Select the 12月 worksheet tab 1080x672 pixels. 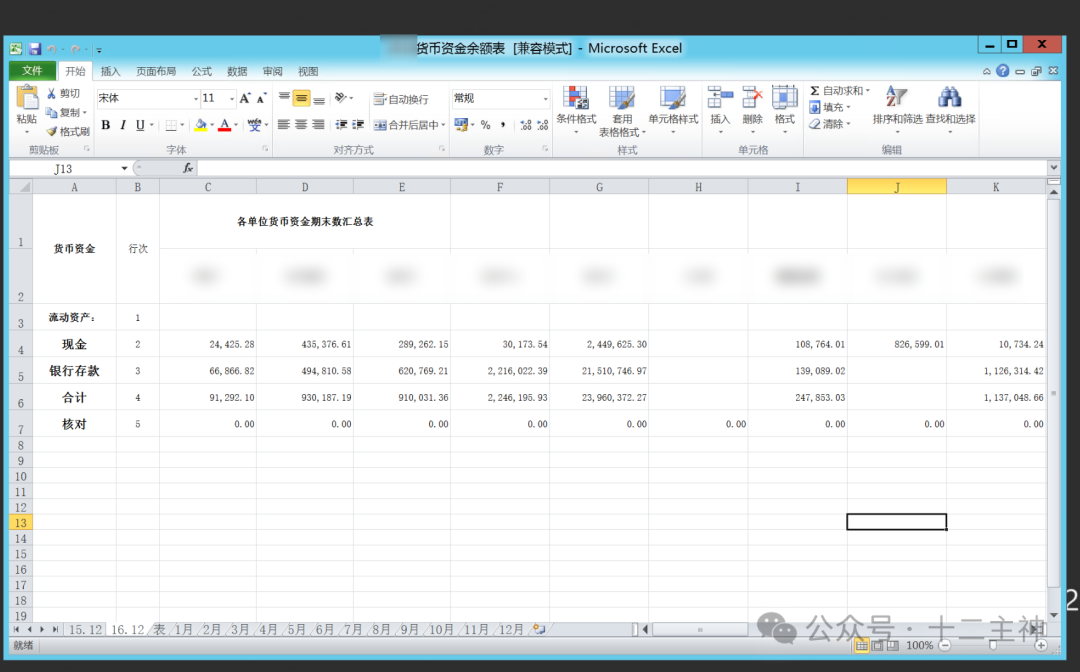tap(511, 630)
